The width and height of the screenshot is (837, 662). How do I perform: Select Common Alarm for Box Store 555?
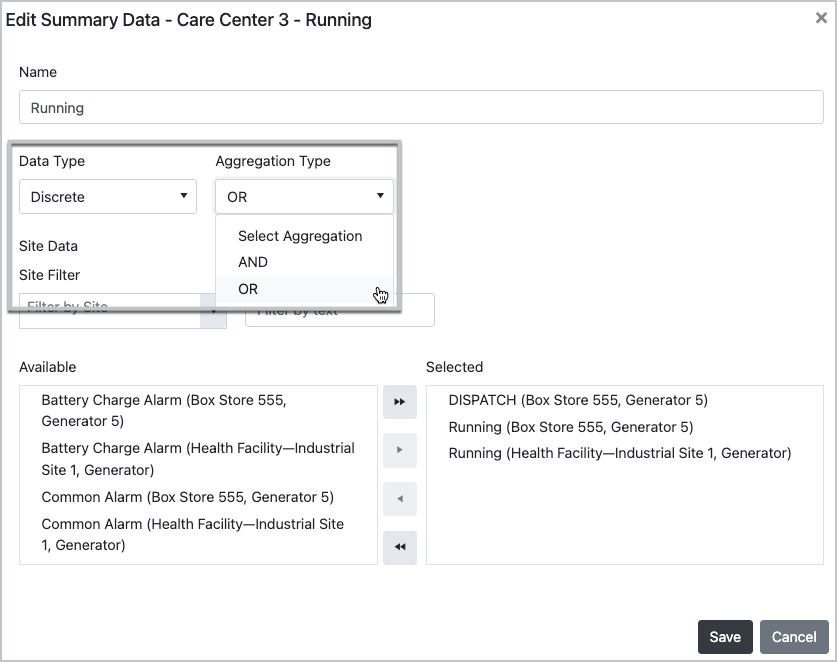pyautogui.click(x=187, y=497)
